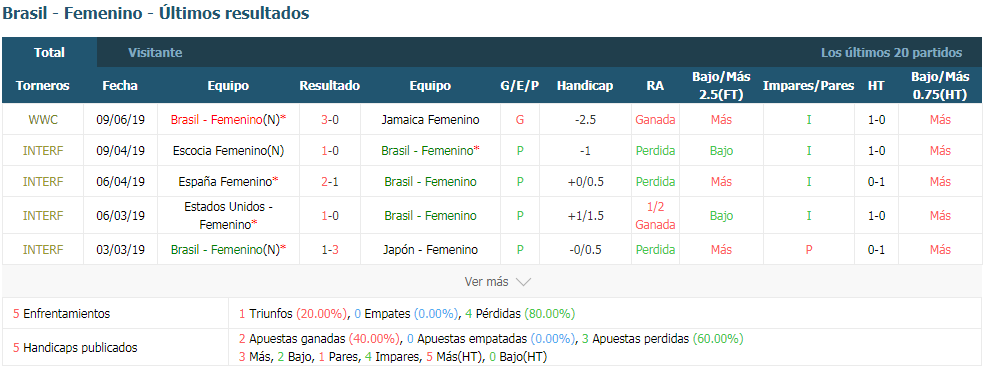
Task: Click the Bajo/Más 2.5(FT) column header
Action: [x=721, y=86]
